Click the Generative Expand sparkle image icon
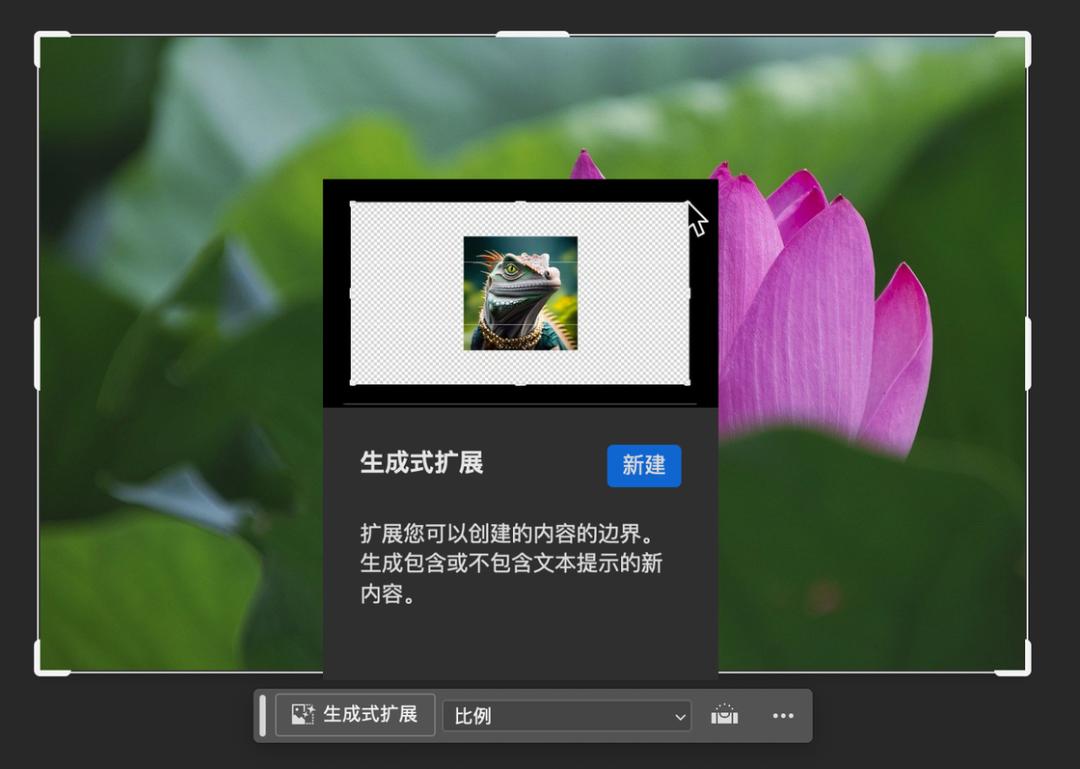Screen dimensions: 1080x769 point(303,715)
